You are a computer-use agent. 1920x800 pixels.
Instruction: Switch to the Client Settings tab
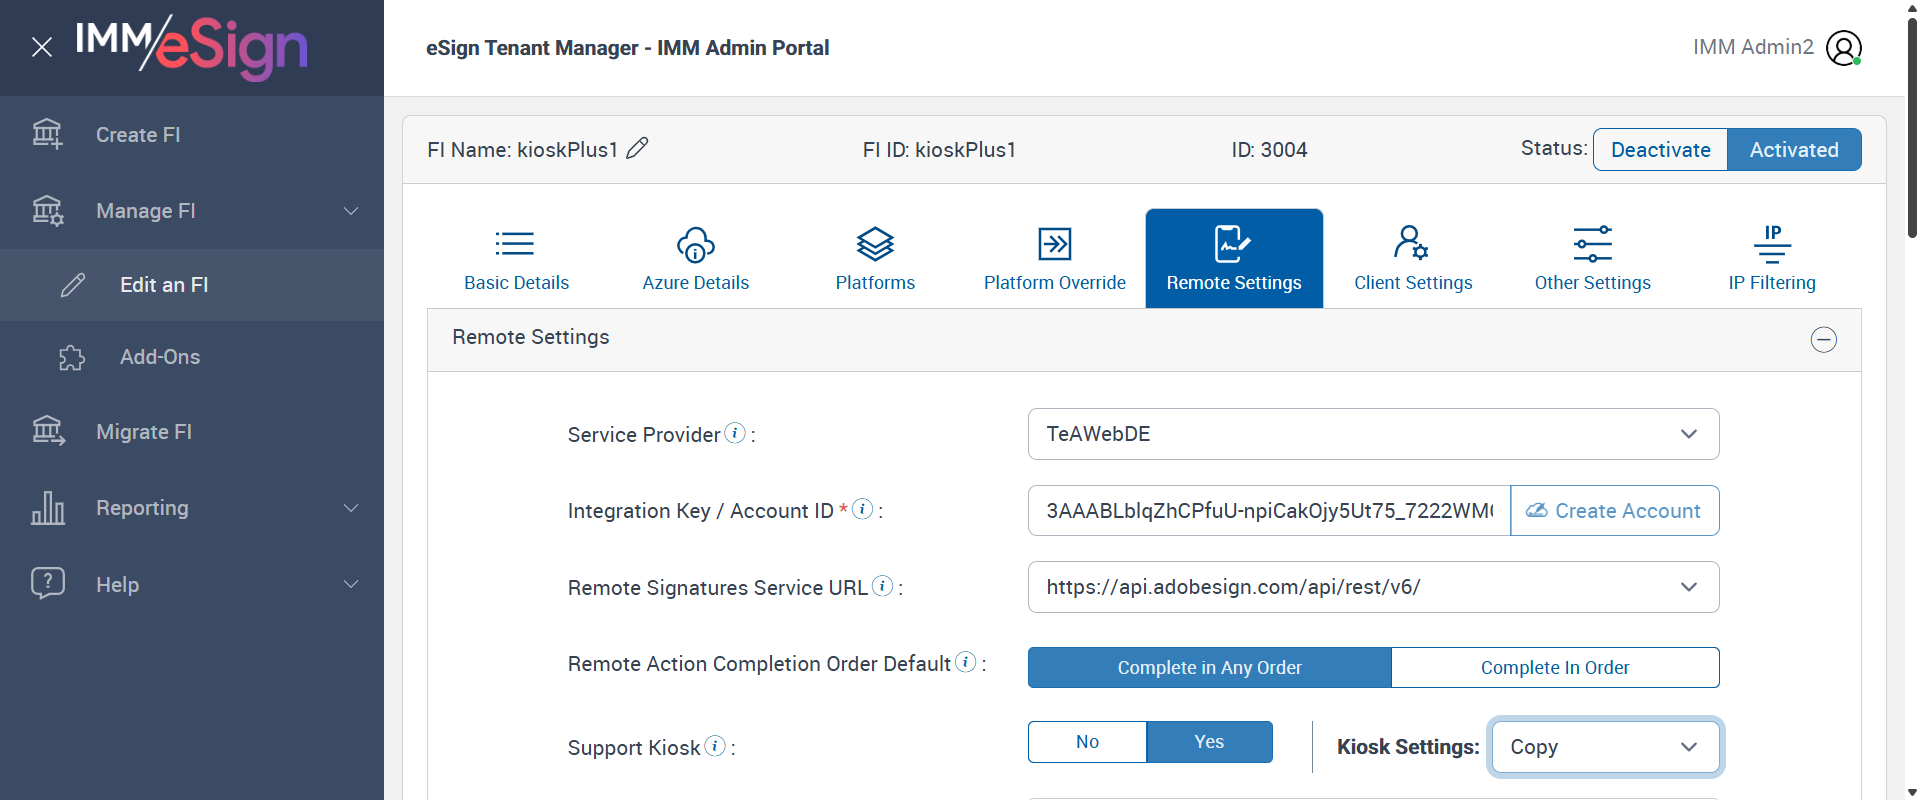click(1412, 258)
